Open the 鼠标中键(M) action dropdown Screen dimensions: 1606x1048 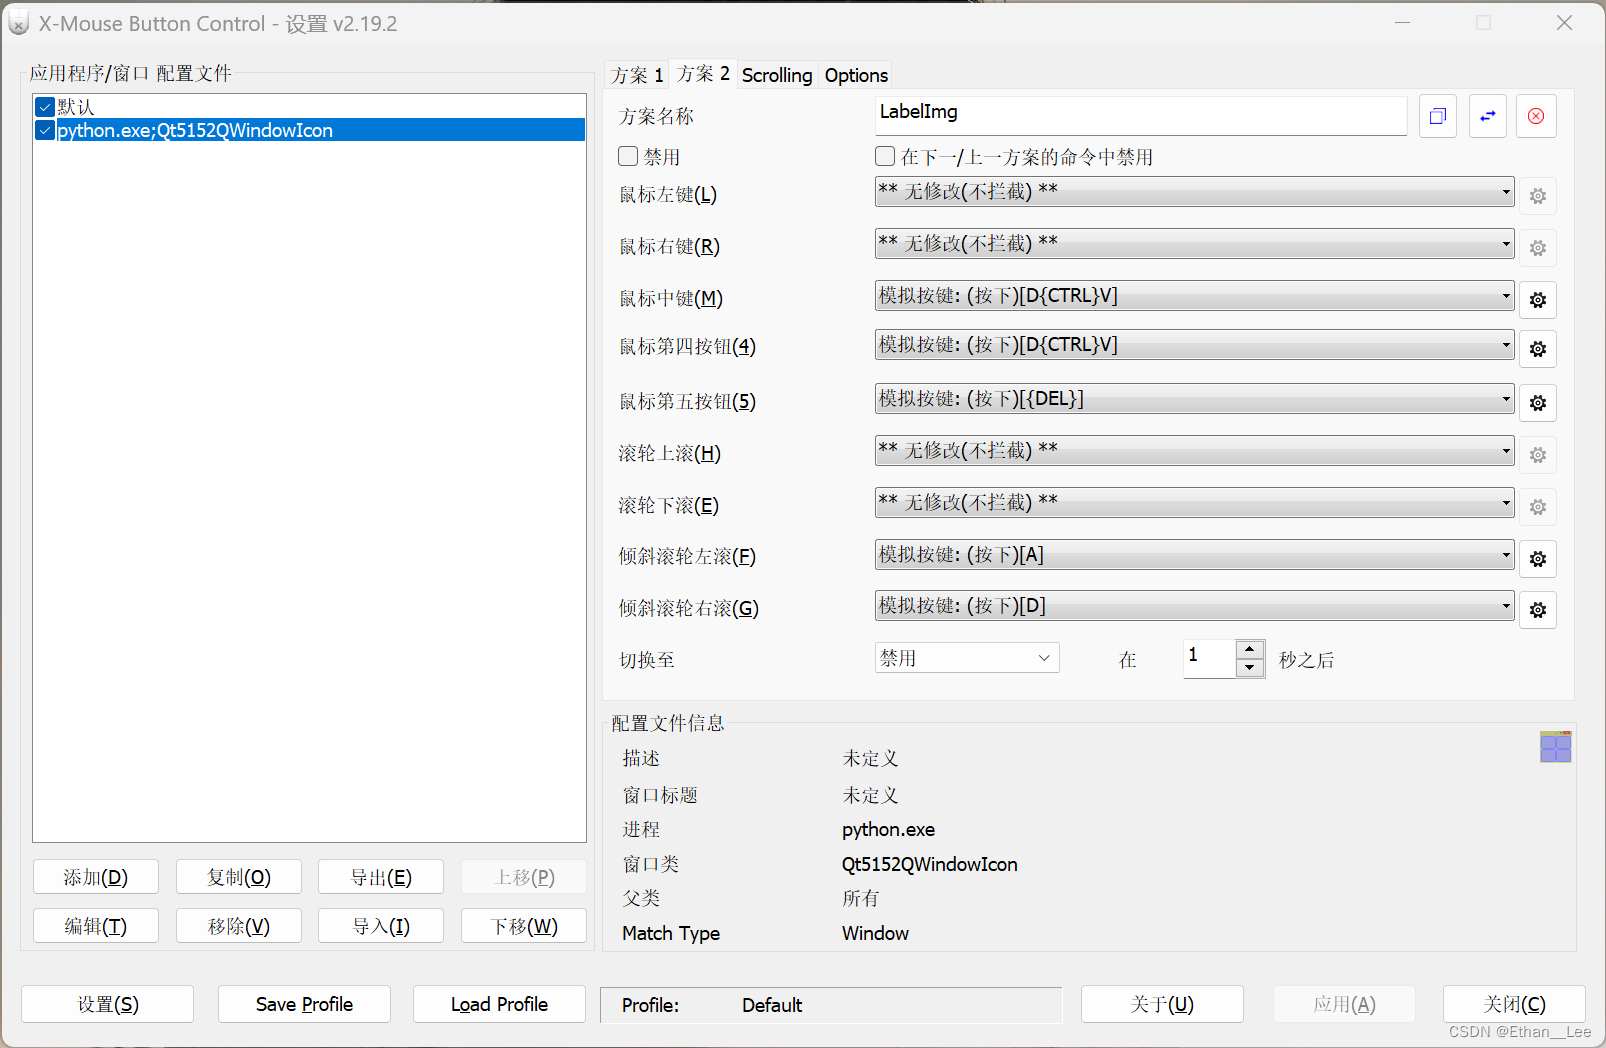coord(1194,296)
